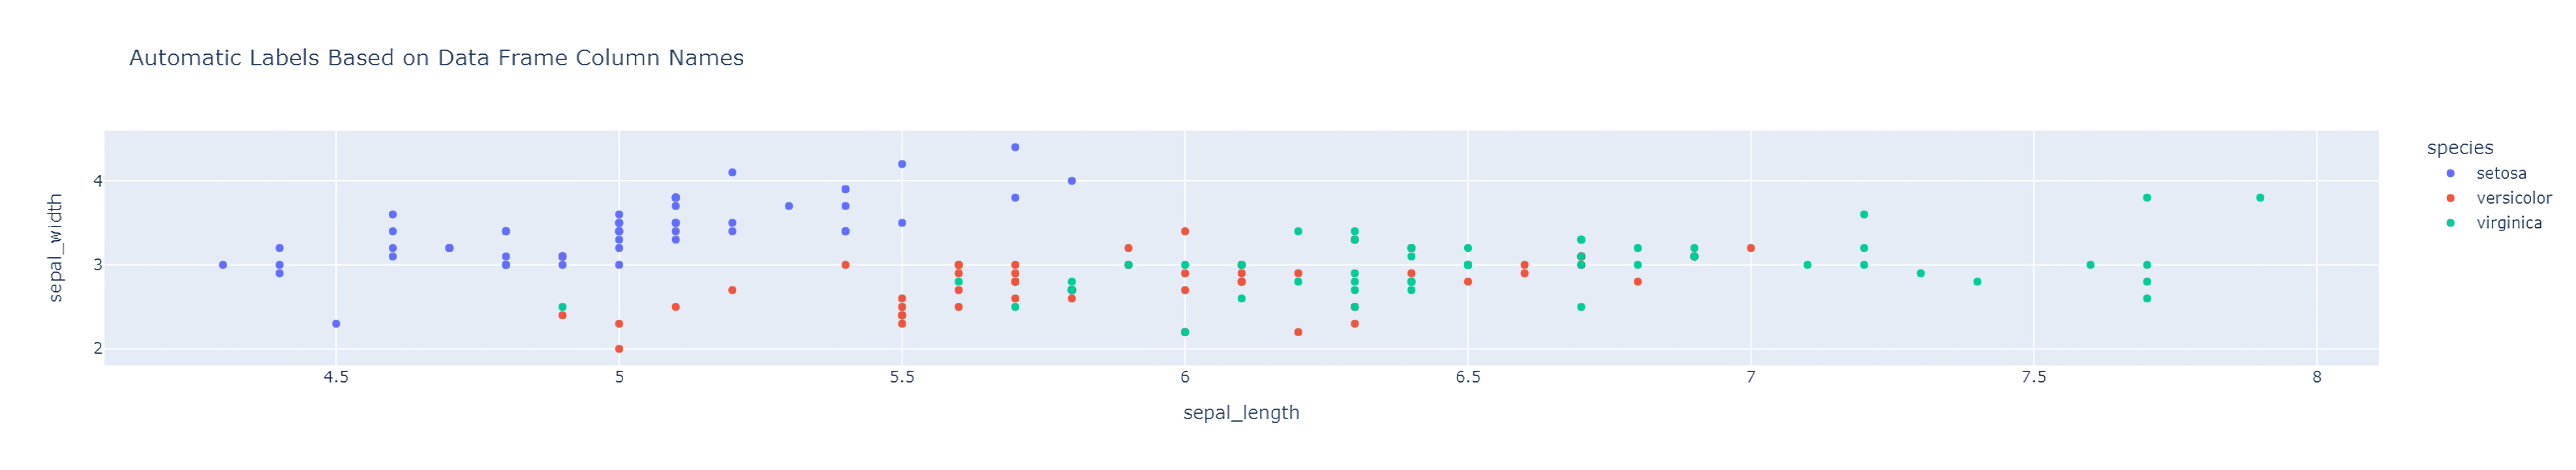
Task: Hide the virginica series via legend label
Action: click(2508, 223)
